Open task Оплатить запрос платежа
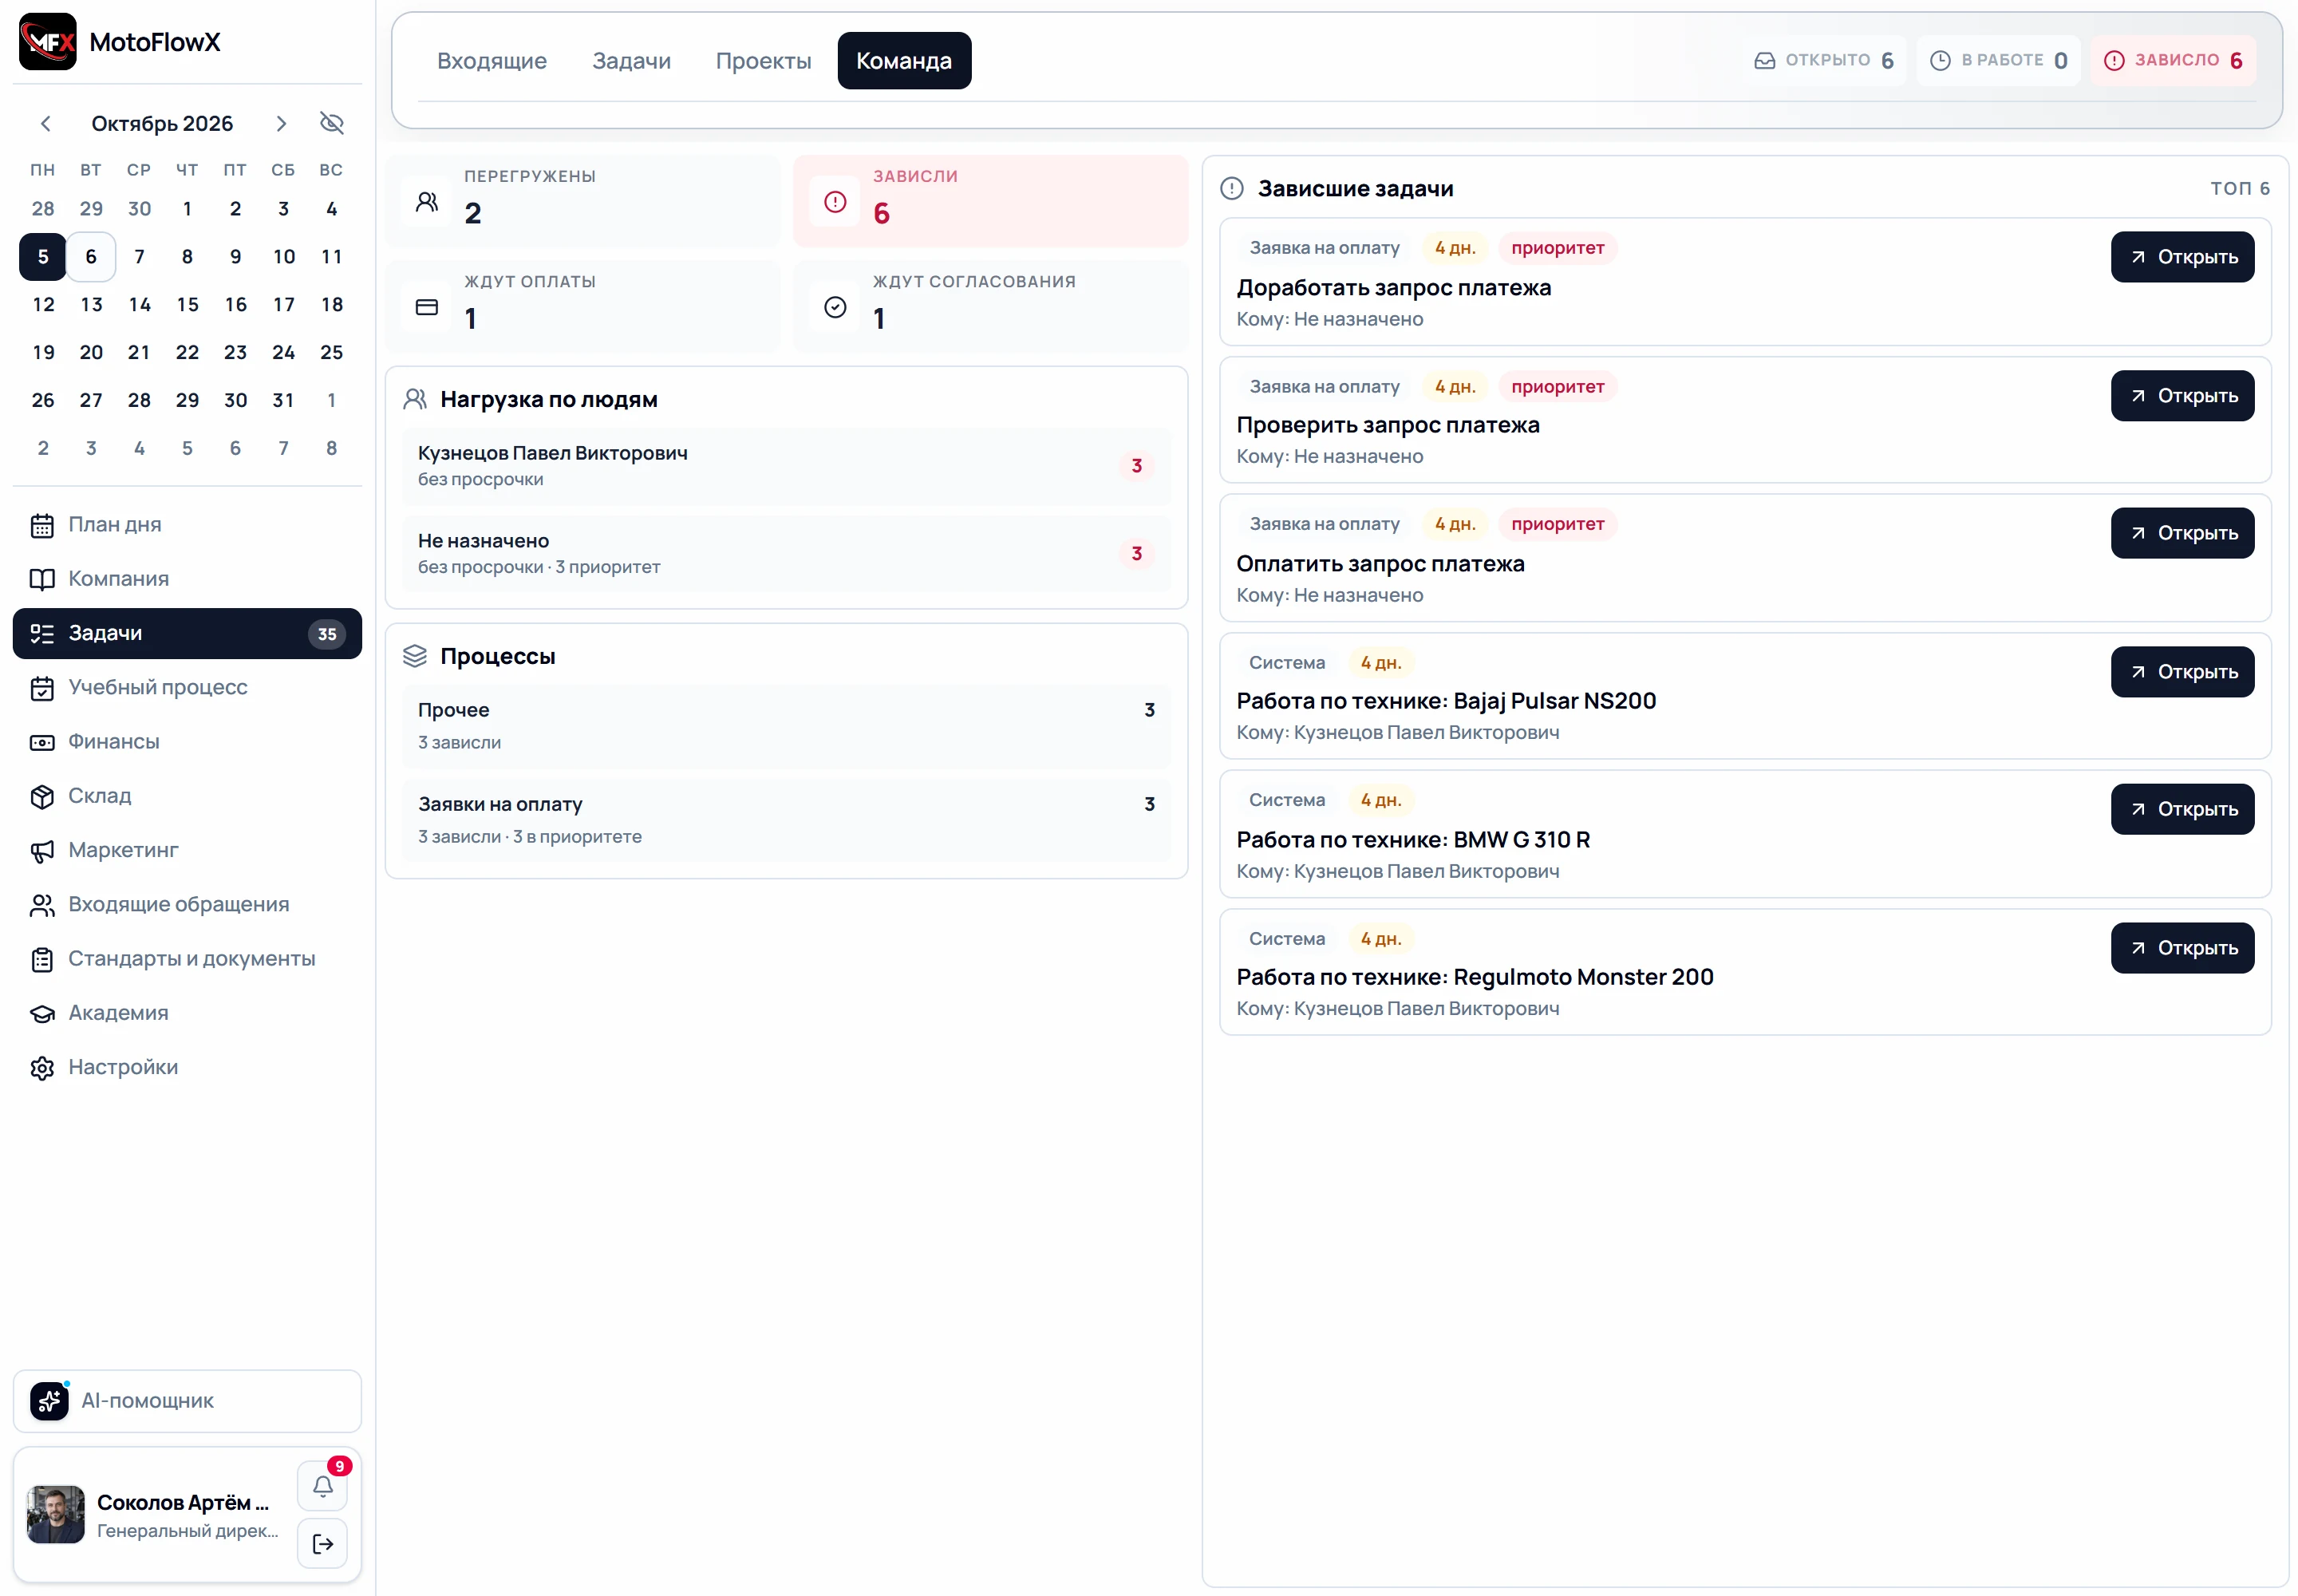Image resolution: width=2298 pixels, height=1596 pixels. 2182,533
